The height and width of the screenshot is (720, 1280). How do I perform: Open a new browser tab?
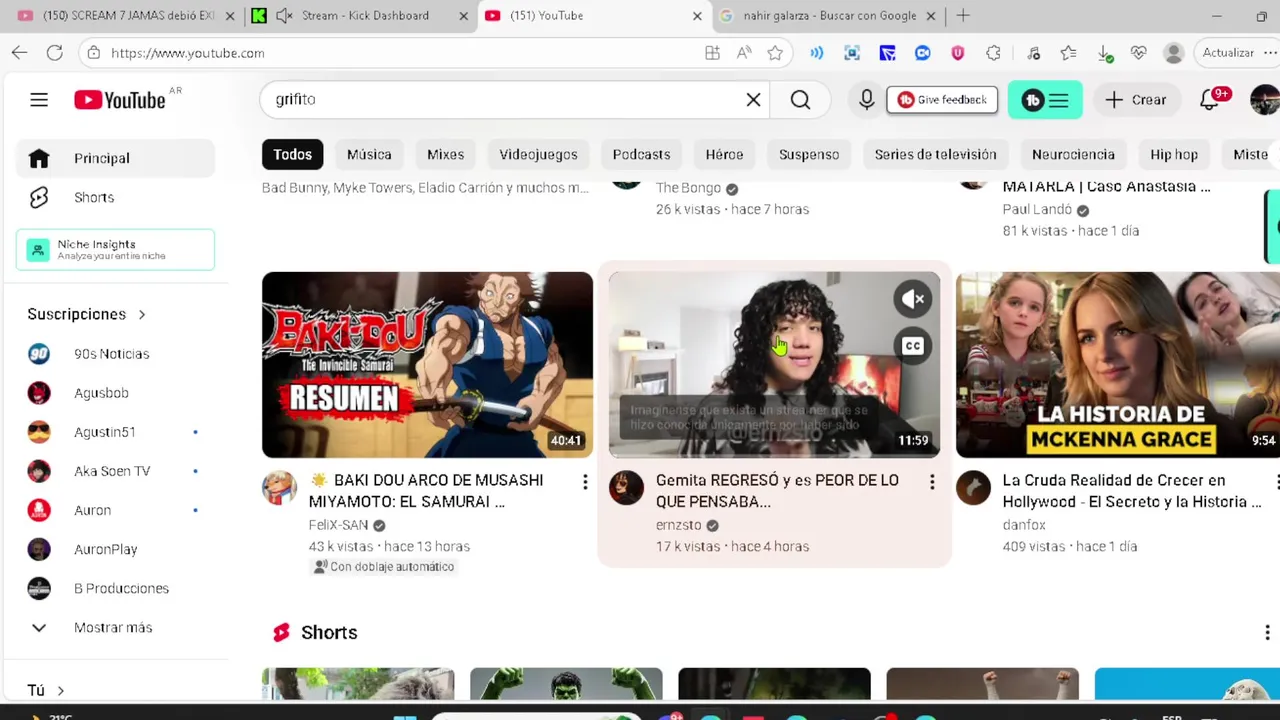(963, 16)
